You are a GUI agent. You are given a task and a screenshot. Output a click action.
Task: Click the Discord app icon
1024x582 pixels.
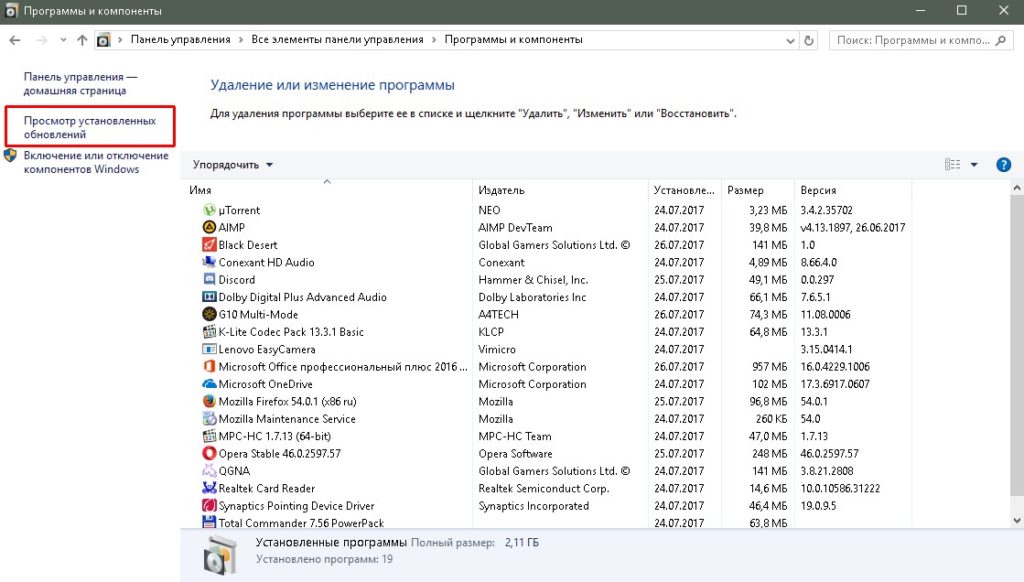tap(210, 280)
